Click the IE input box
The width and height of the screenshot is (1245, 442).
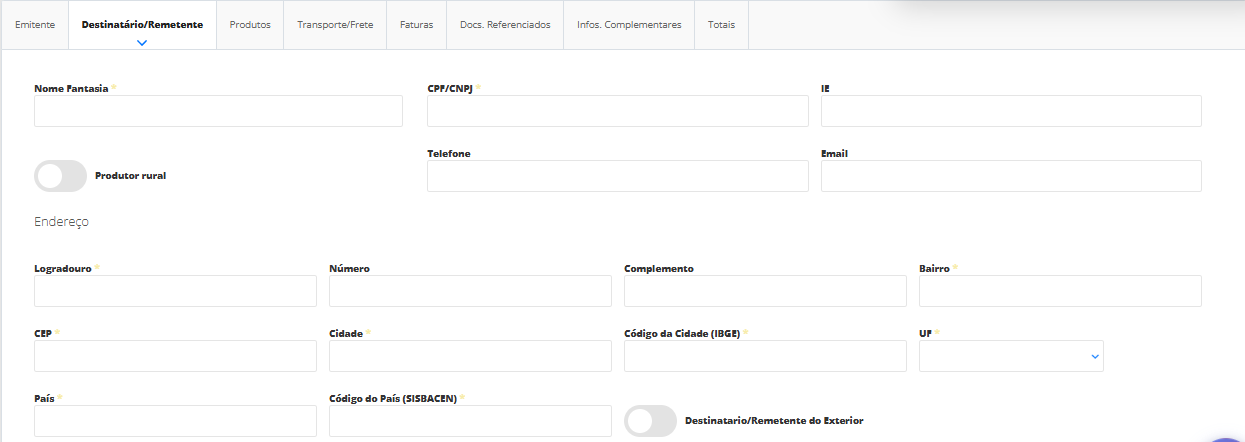tap(1011, 111)
